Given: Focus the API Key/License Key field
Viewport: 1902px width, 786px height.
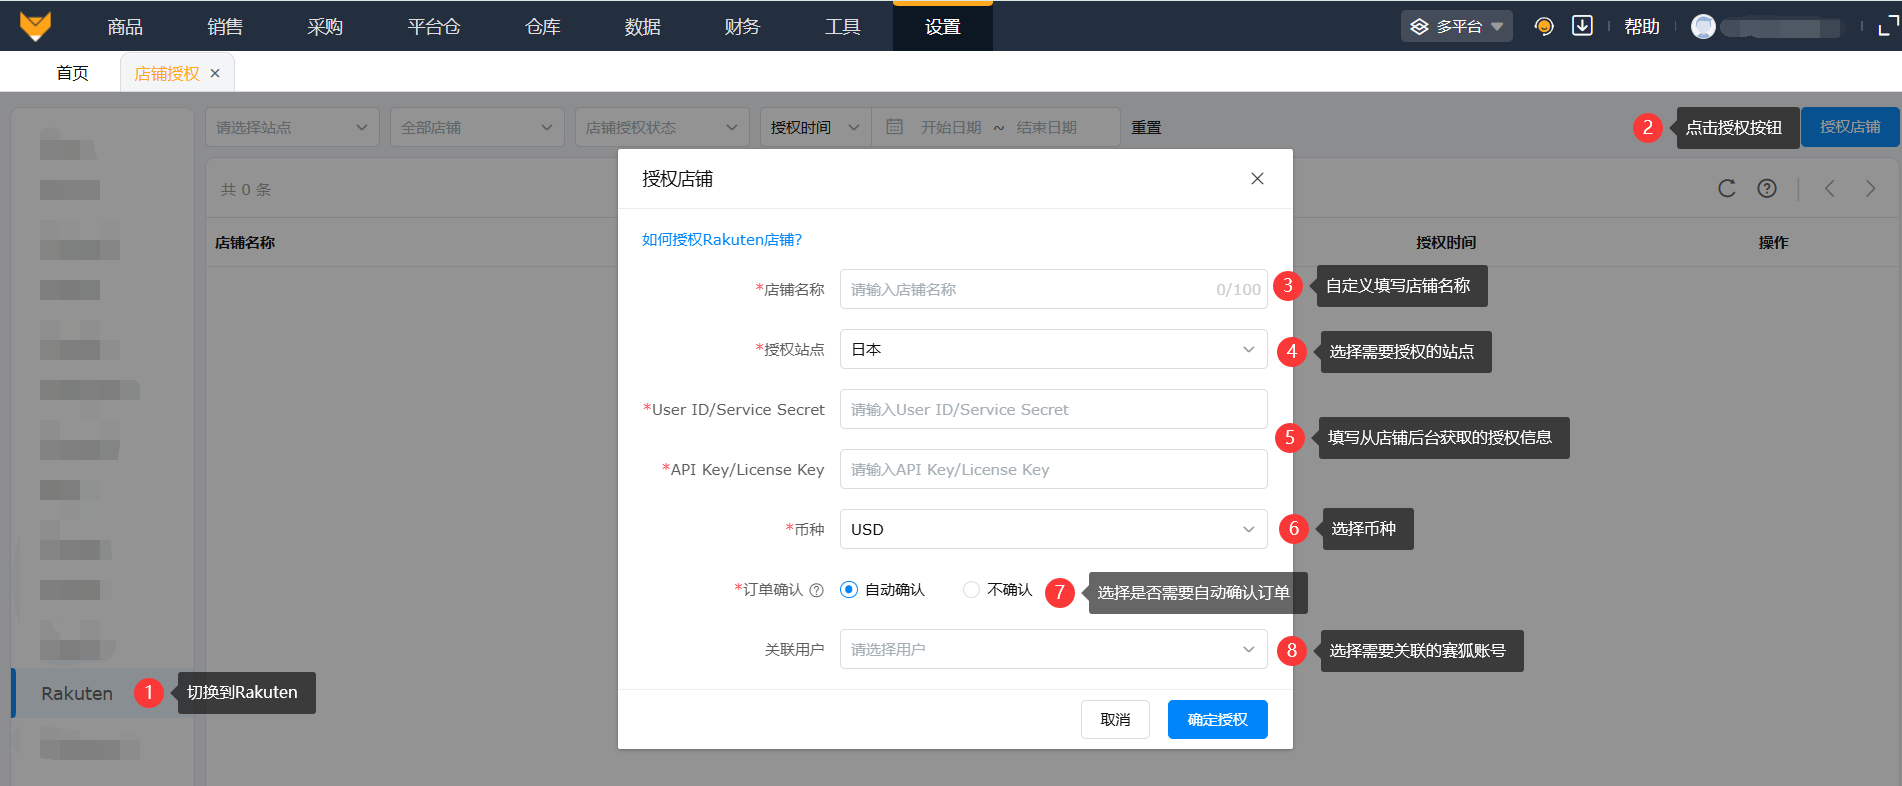Looking at the screenshot, I should pos(1054,469).
